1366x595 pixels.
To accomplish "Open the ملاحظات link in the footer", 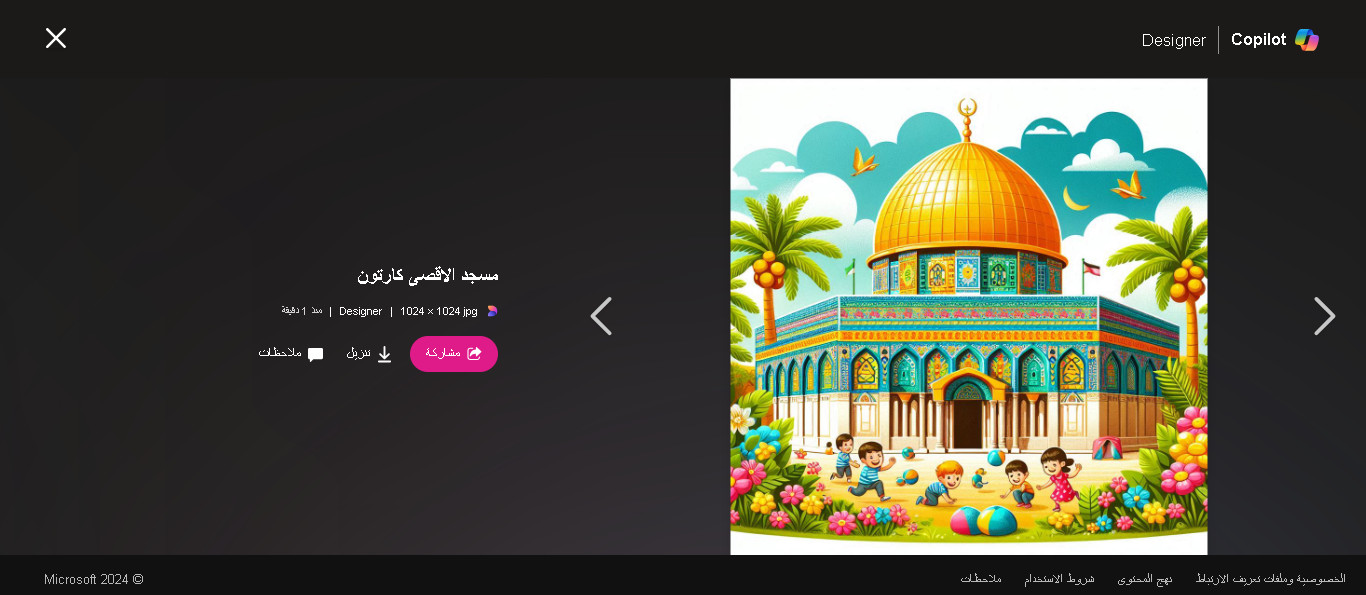I will point(981,579).
